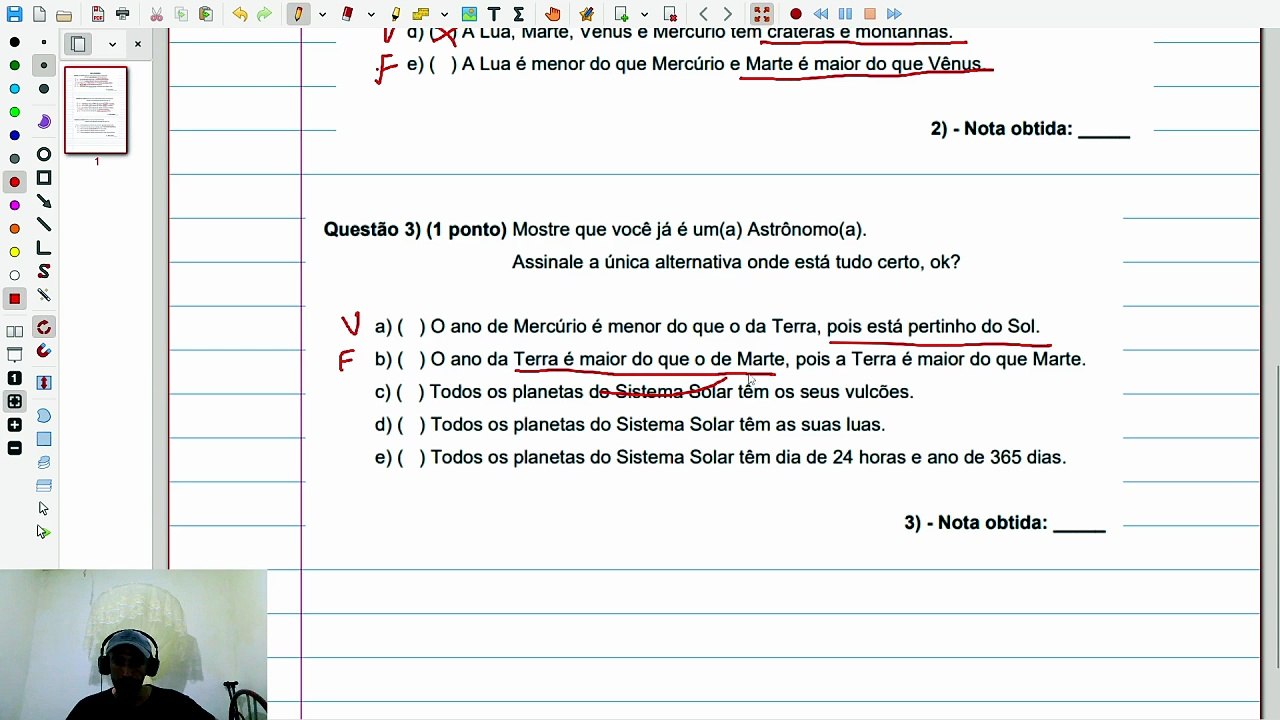The width and height of the screenshot is (1280, 720).
Task: Export the document as PDF
Action: [x=98, y=14]
